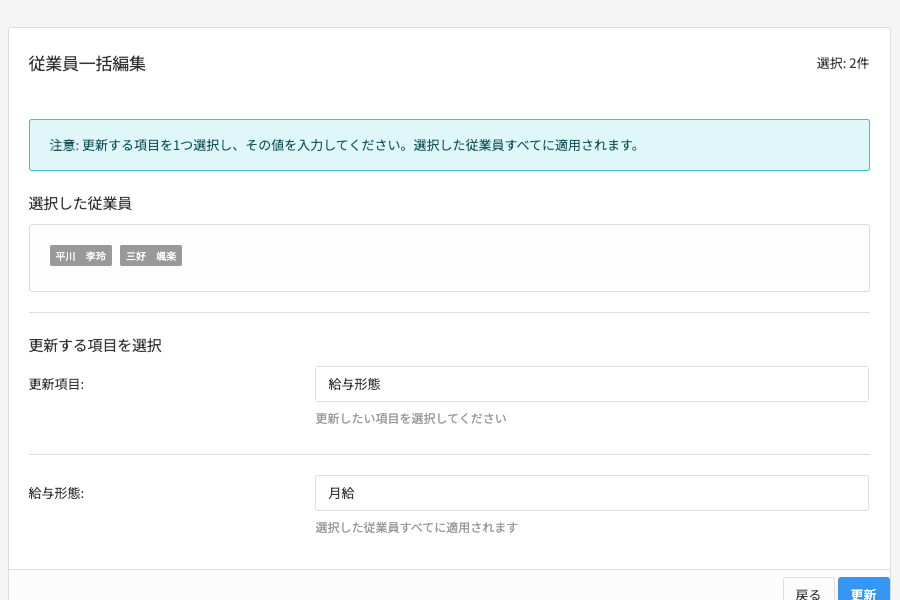900x600 pixels.
Task: Click the 更新したい項目を選択してください hint text
Action: pos(411,418)
